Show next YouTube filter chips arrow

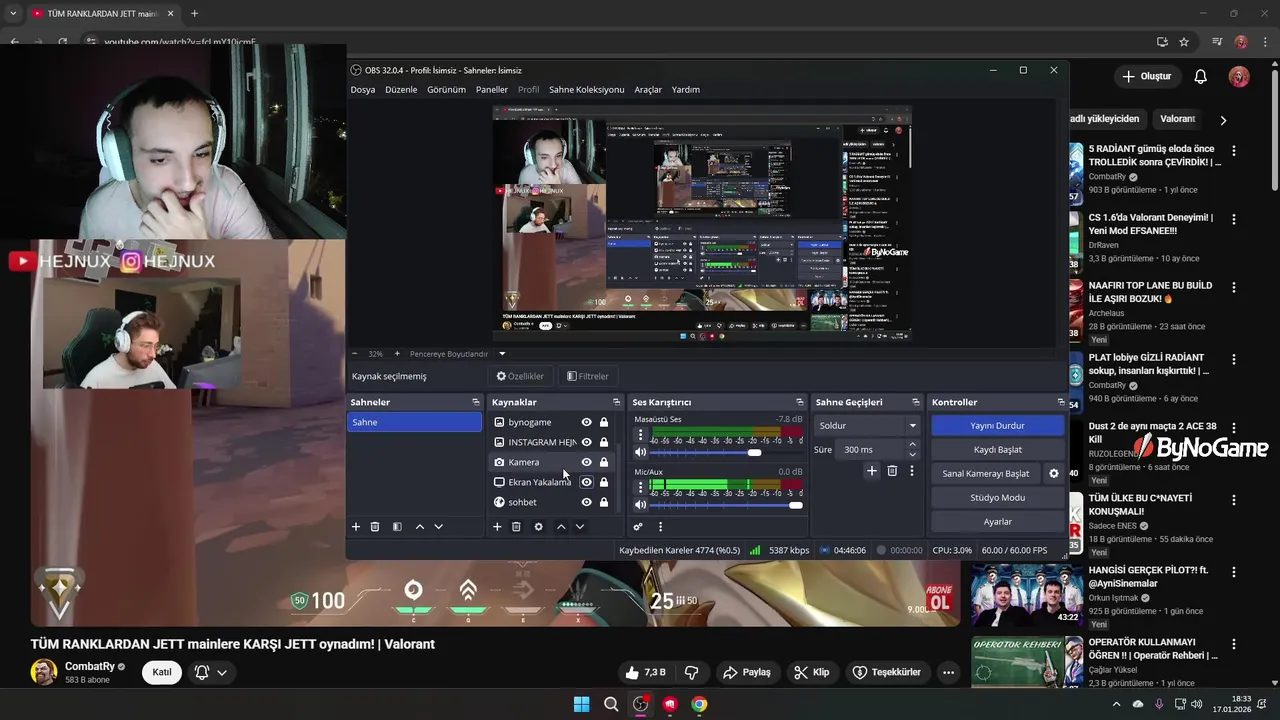tap(1222, 120)
